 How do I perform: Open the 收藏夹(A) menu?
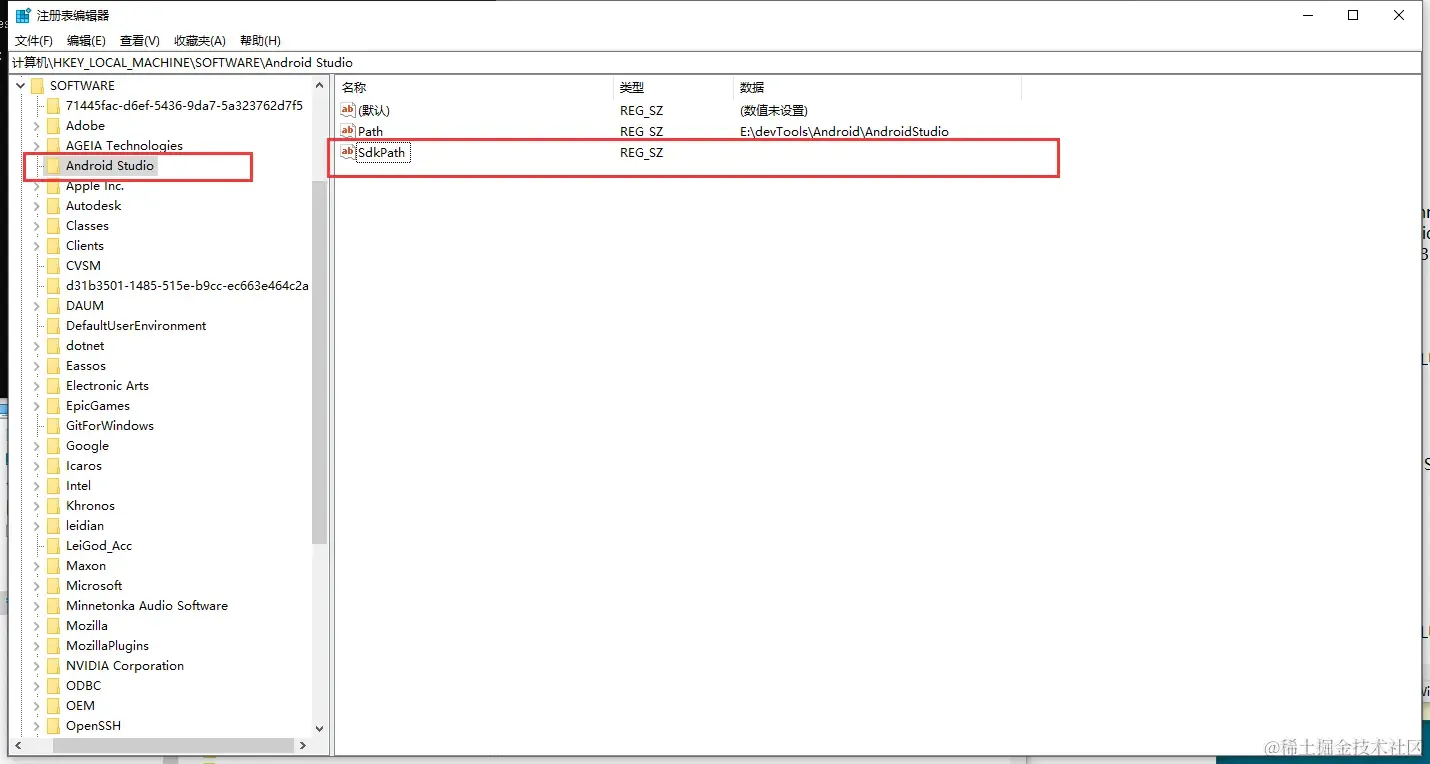point(200,41)
